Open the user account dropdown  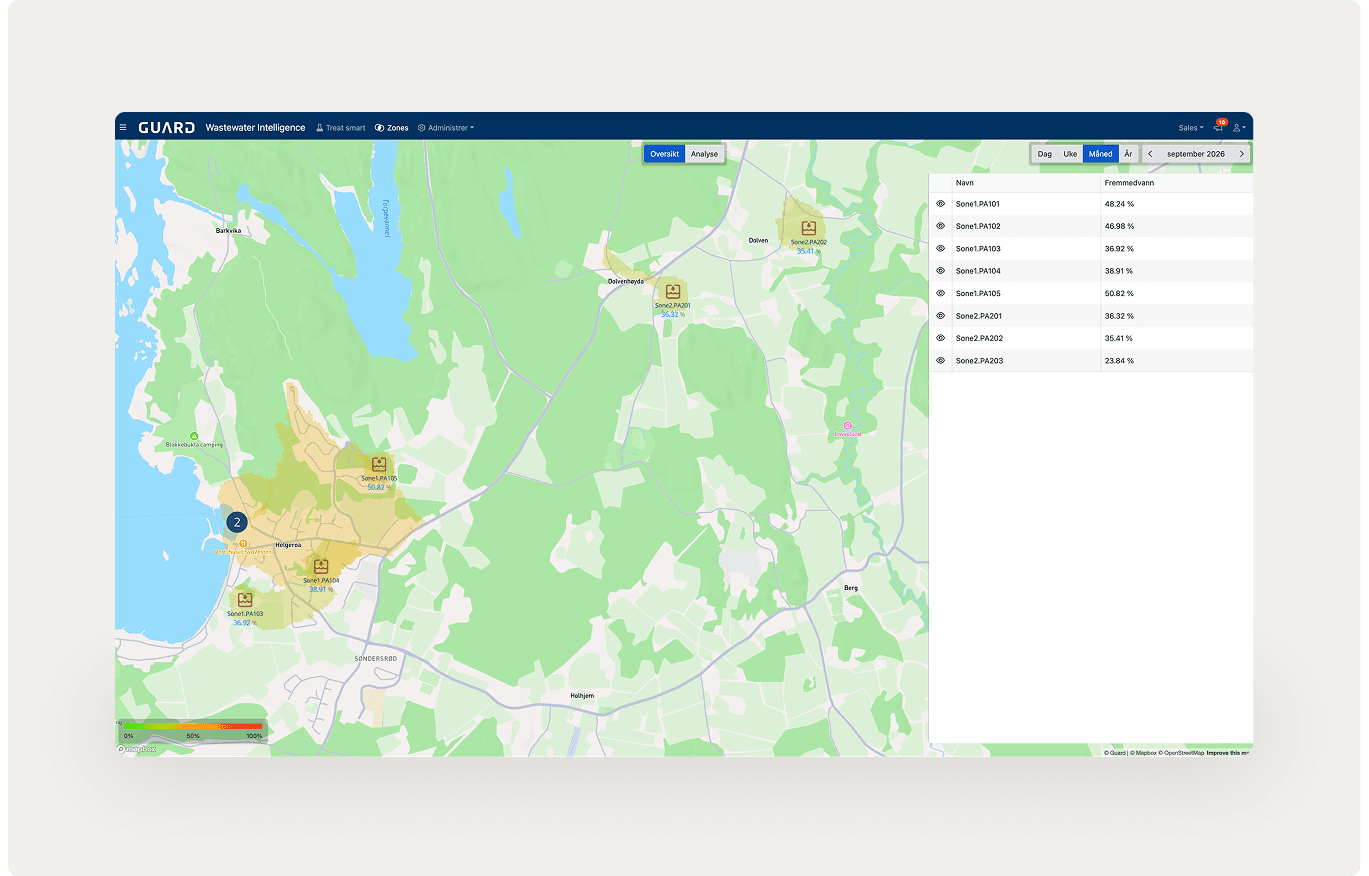pos(1239,128)
